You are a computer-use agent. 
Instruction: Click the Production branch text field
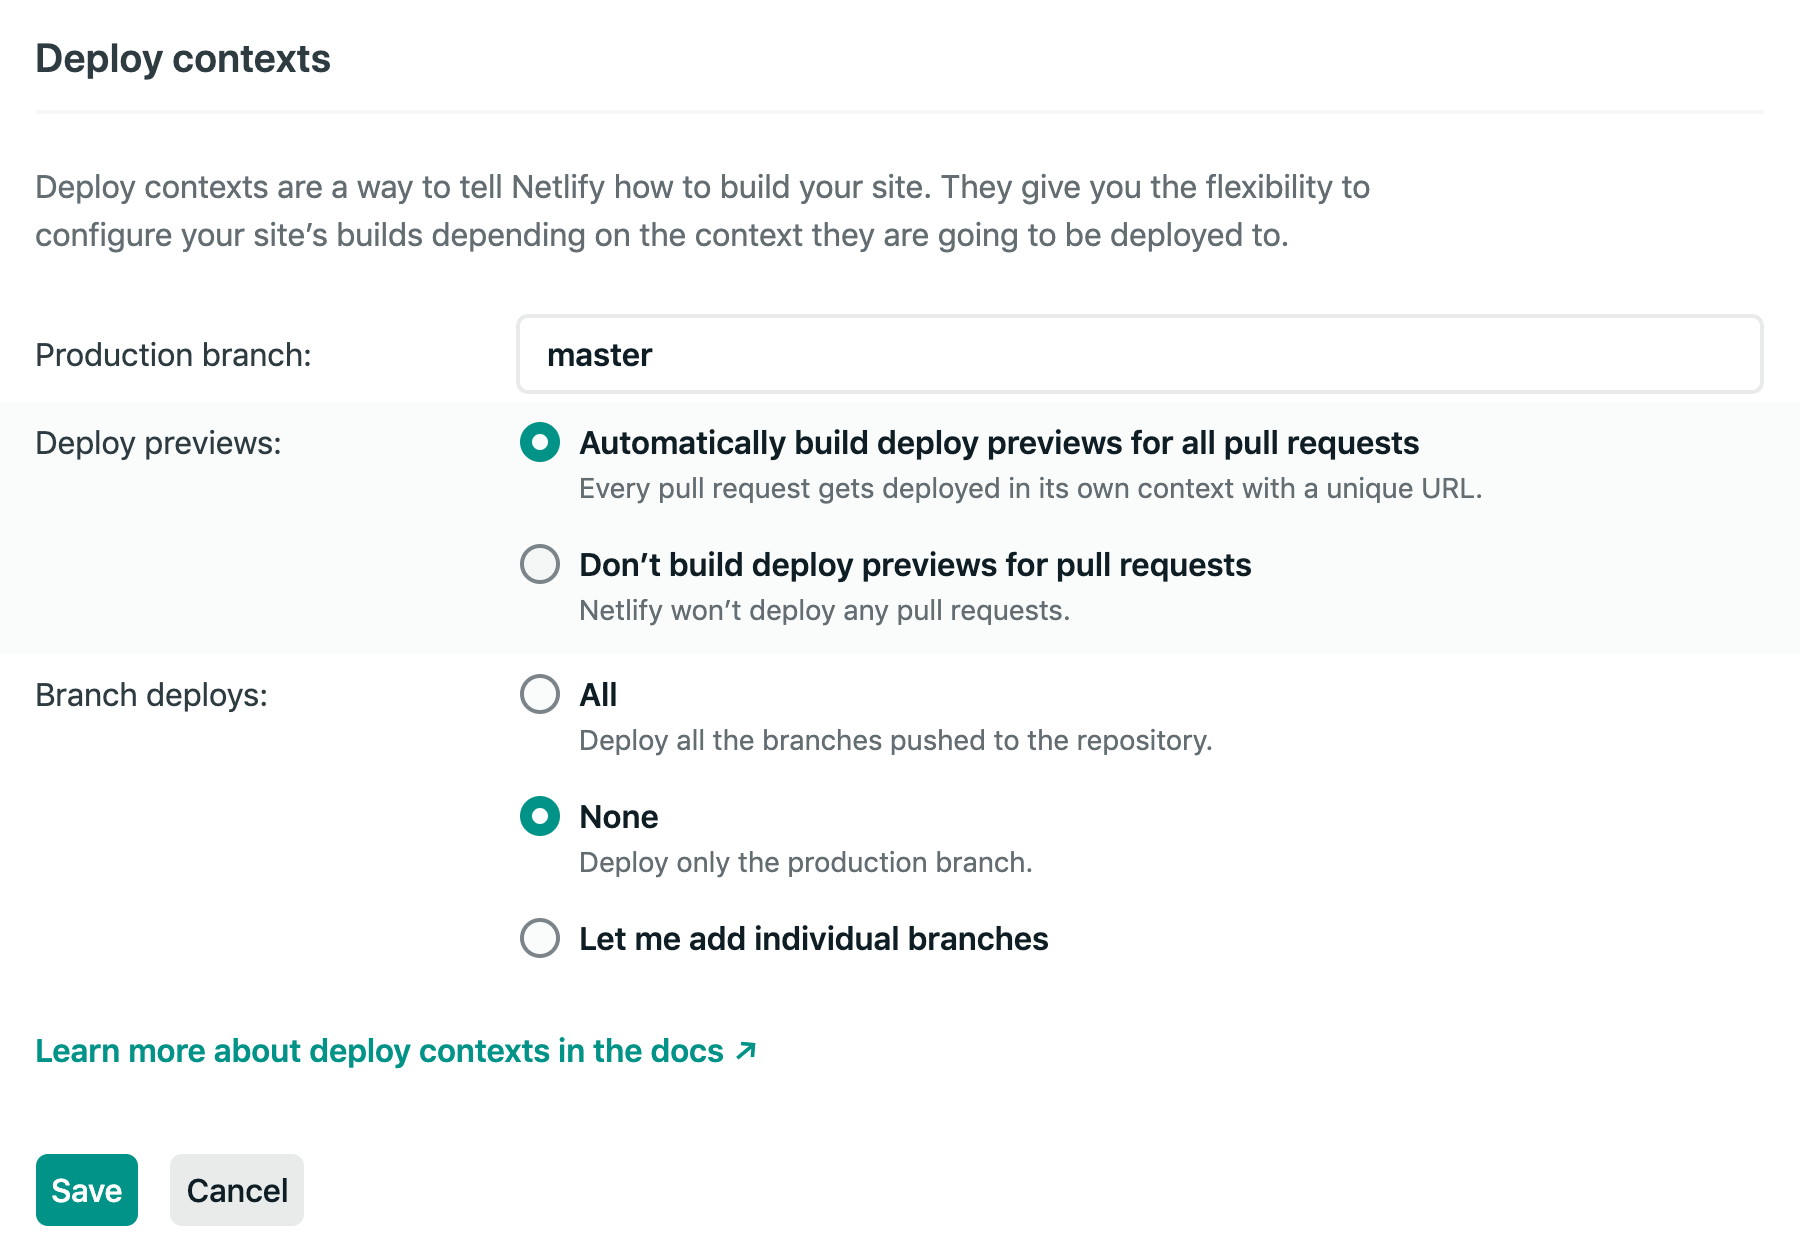1139,355
